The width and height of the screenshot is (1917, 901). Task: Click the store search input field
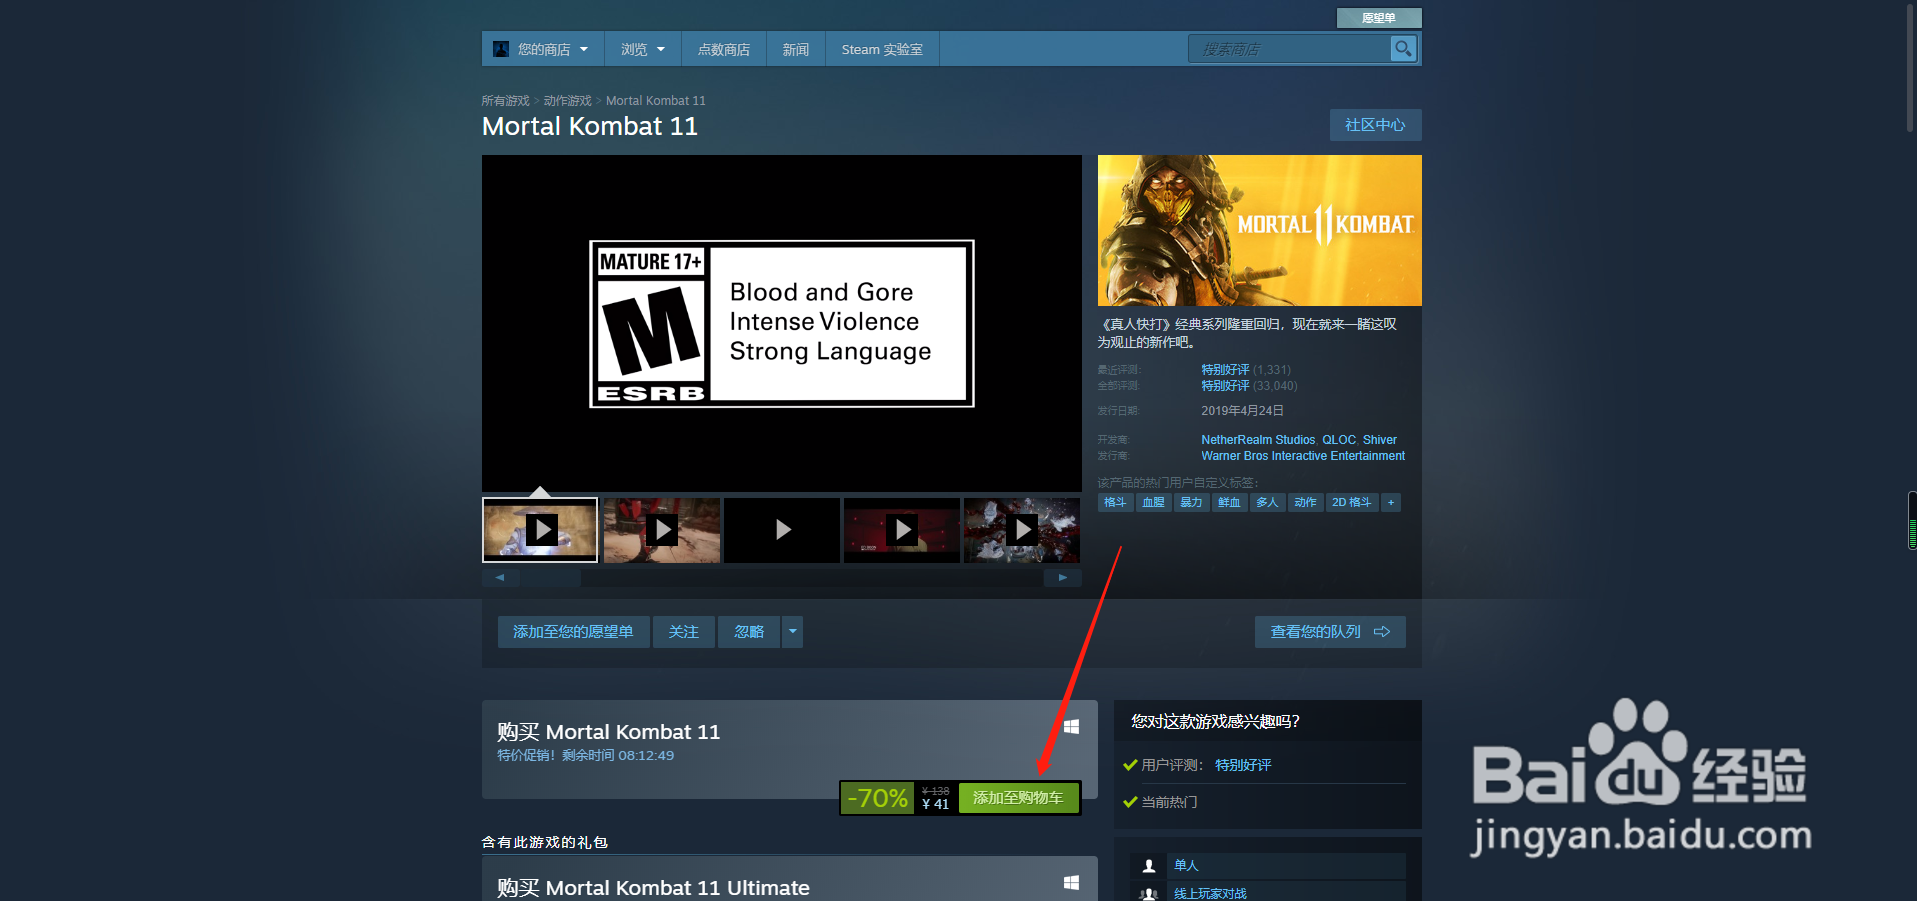pyautogui.click(x=1290, y=49)
